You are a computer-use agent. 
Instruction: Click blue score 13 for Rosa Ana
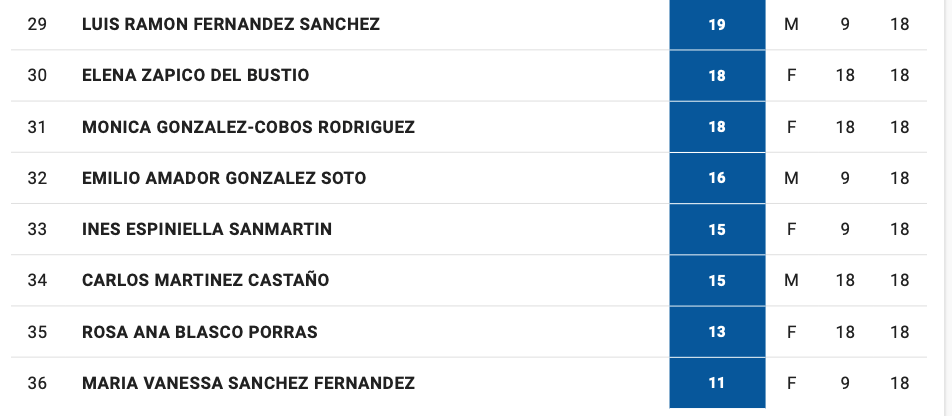(x=717, y=331)
